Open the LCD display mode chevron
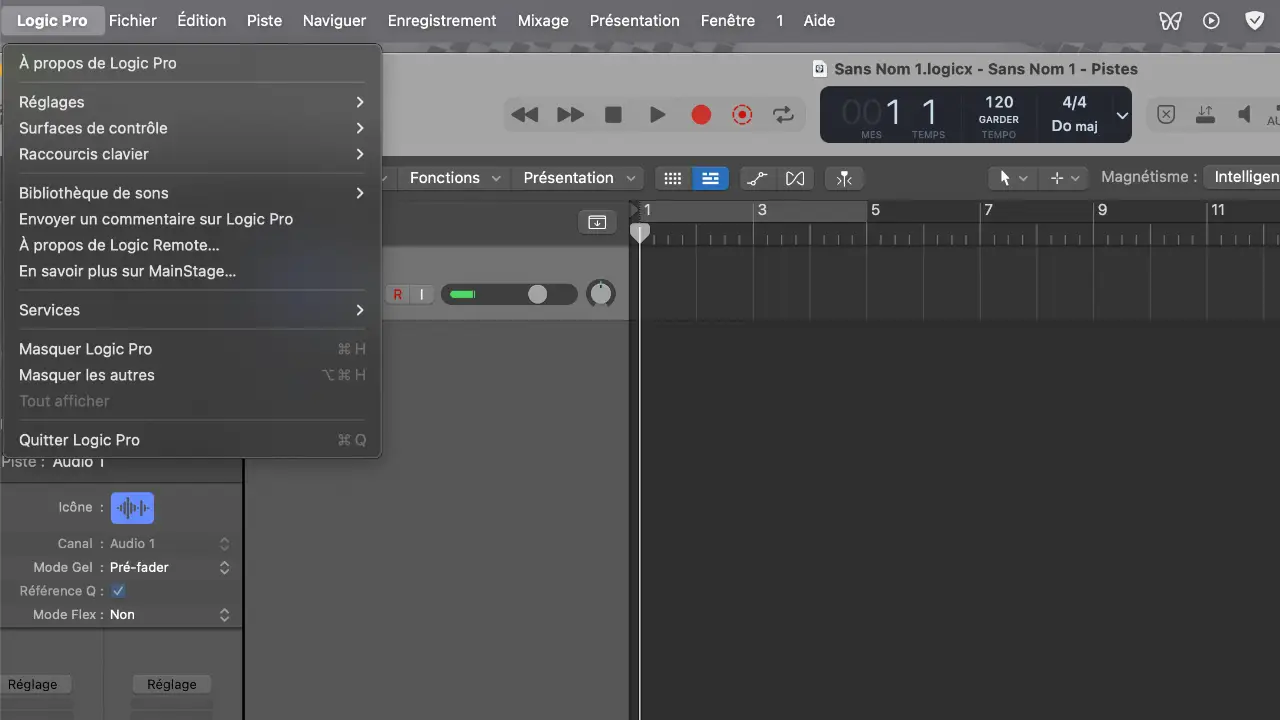Screen dimensions: 1280x720 pos(1122,115)
